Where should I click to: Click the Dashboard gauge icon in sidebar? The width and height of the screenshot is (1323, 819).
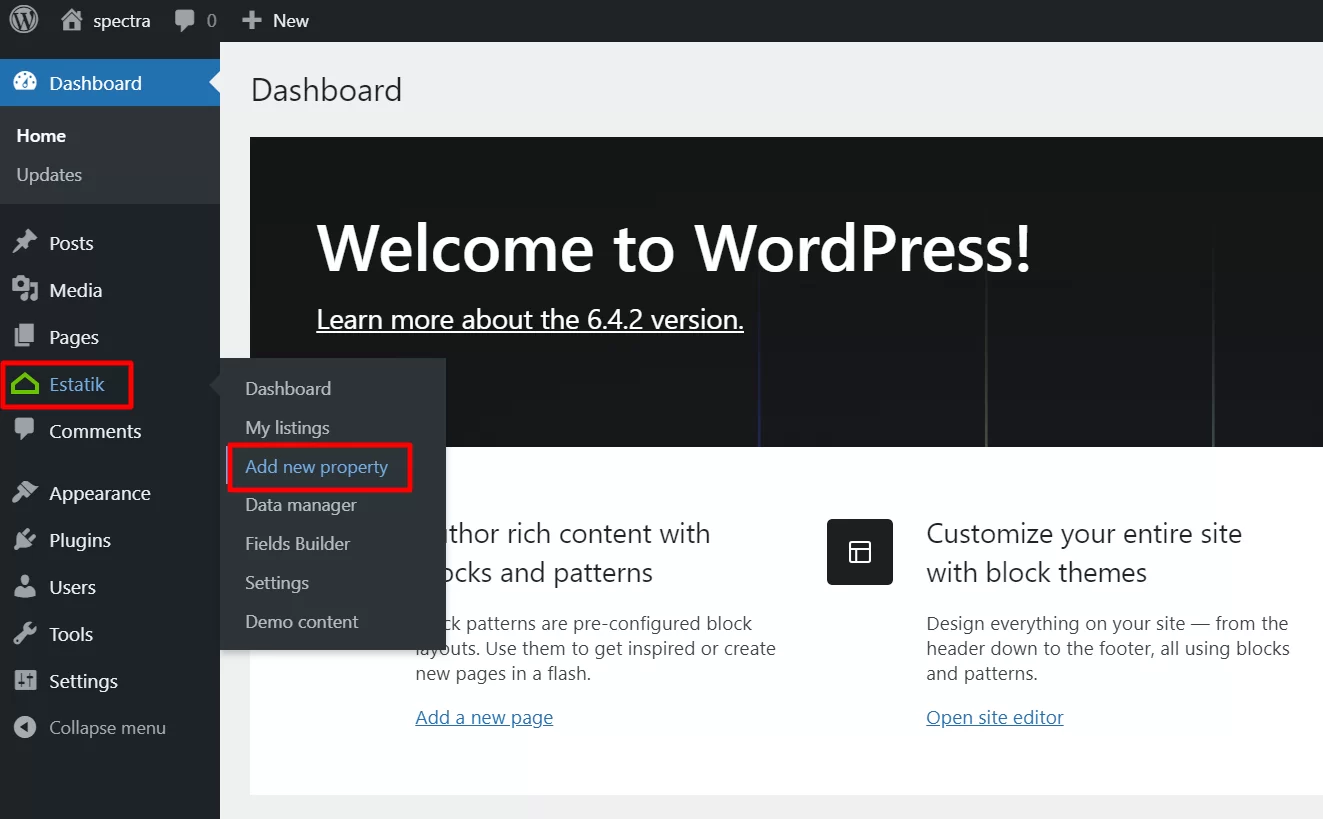pos(25,83)
